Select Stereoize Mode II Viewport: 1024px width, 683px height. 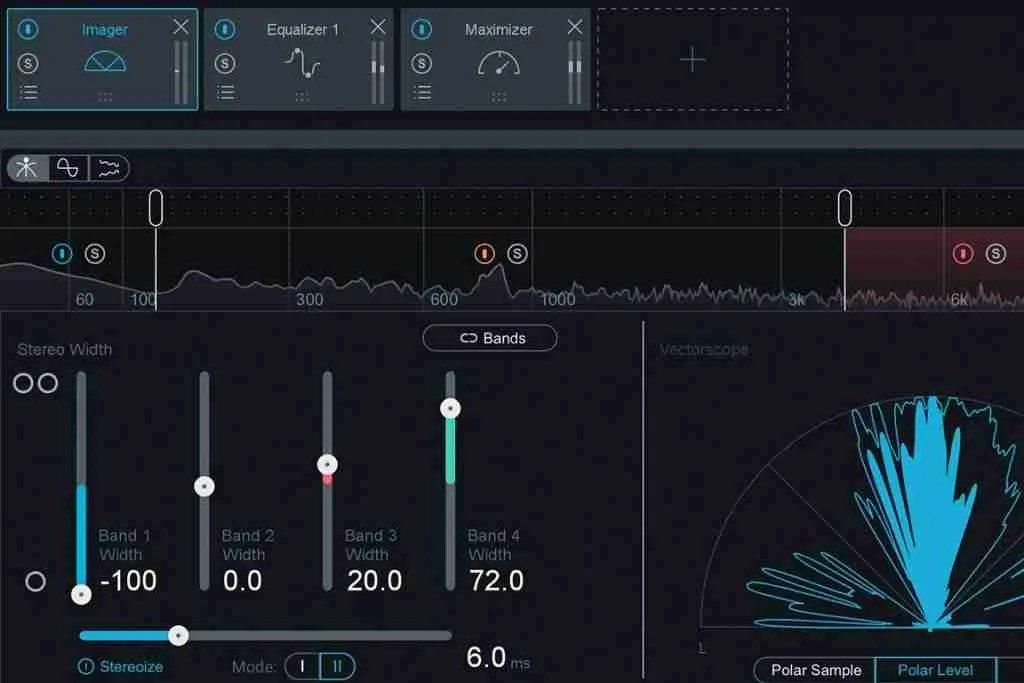tap(337, 666)
